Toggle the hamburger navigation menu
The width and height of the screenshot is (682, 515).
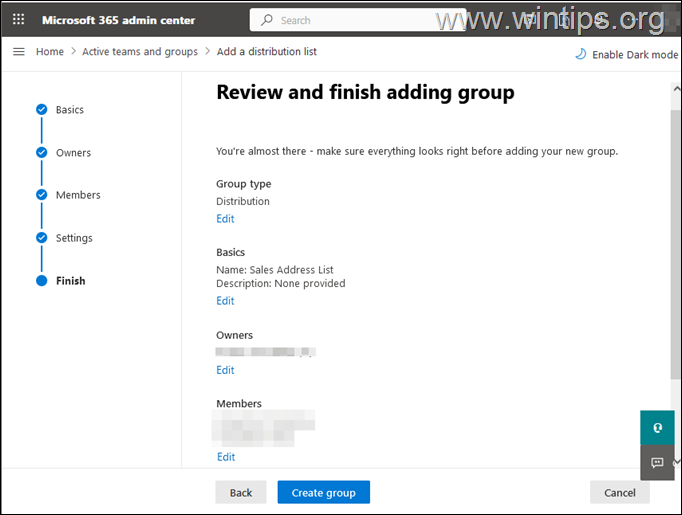coord(19,52)
